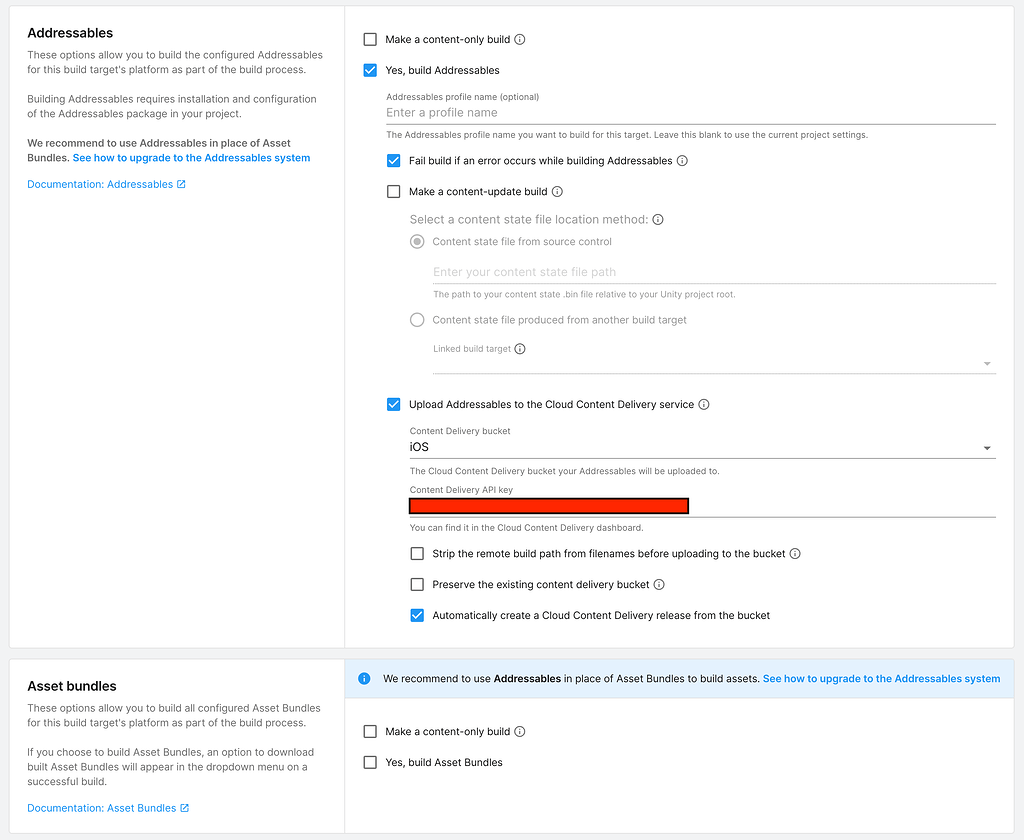Click info icon beside Upload Addressables option

tap(704, 405)
